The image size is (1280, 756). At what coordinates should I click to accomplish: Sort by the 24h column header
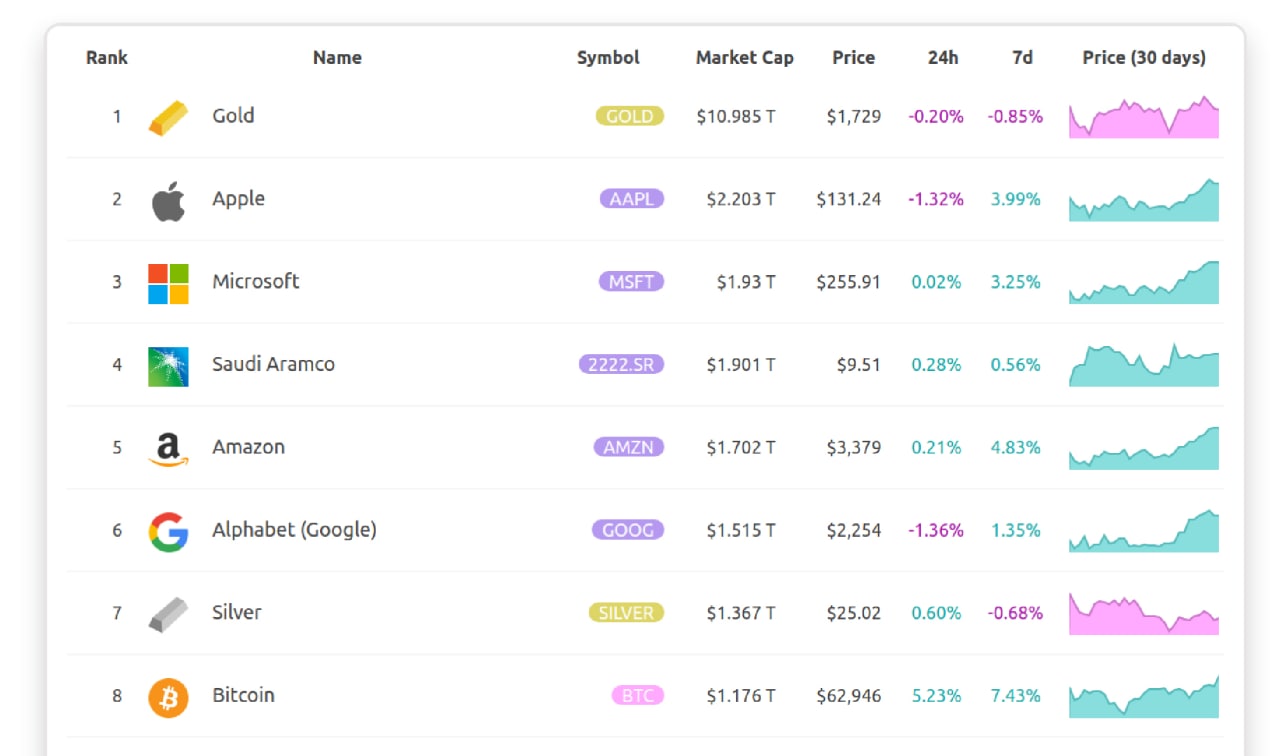943,57
